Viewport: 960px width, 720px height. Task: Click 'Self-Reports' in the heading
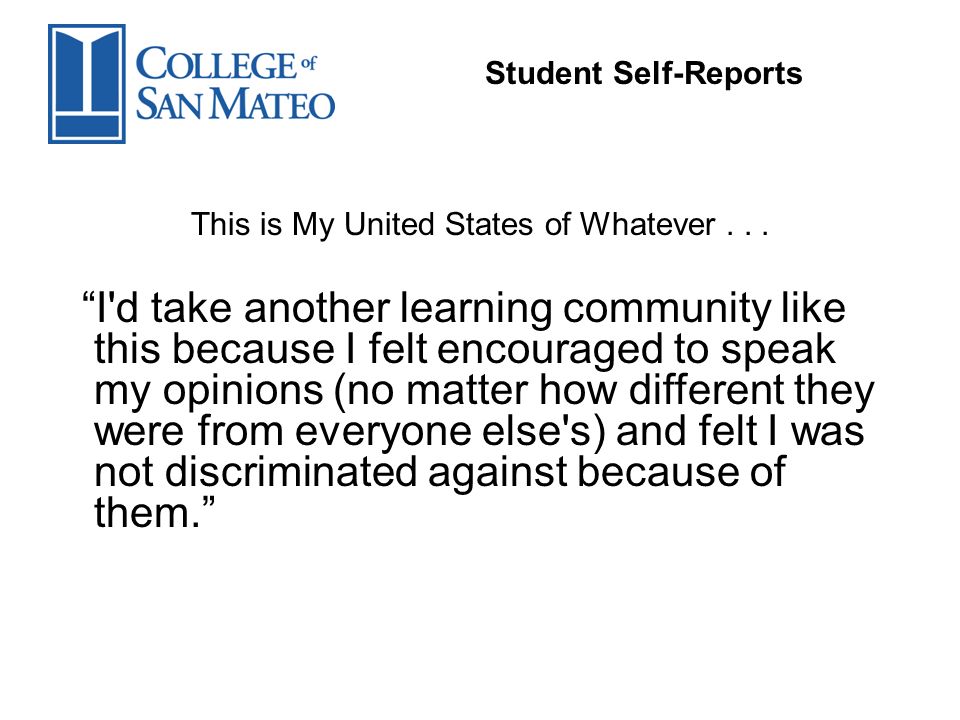(x=708, y=74)
